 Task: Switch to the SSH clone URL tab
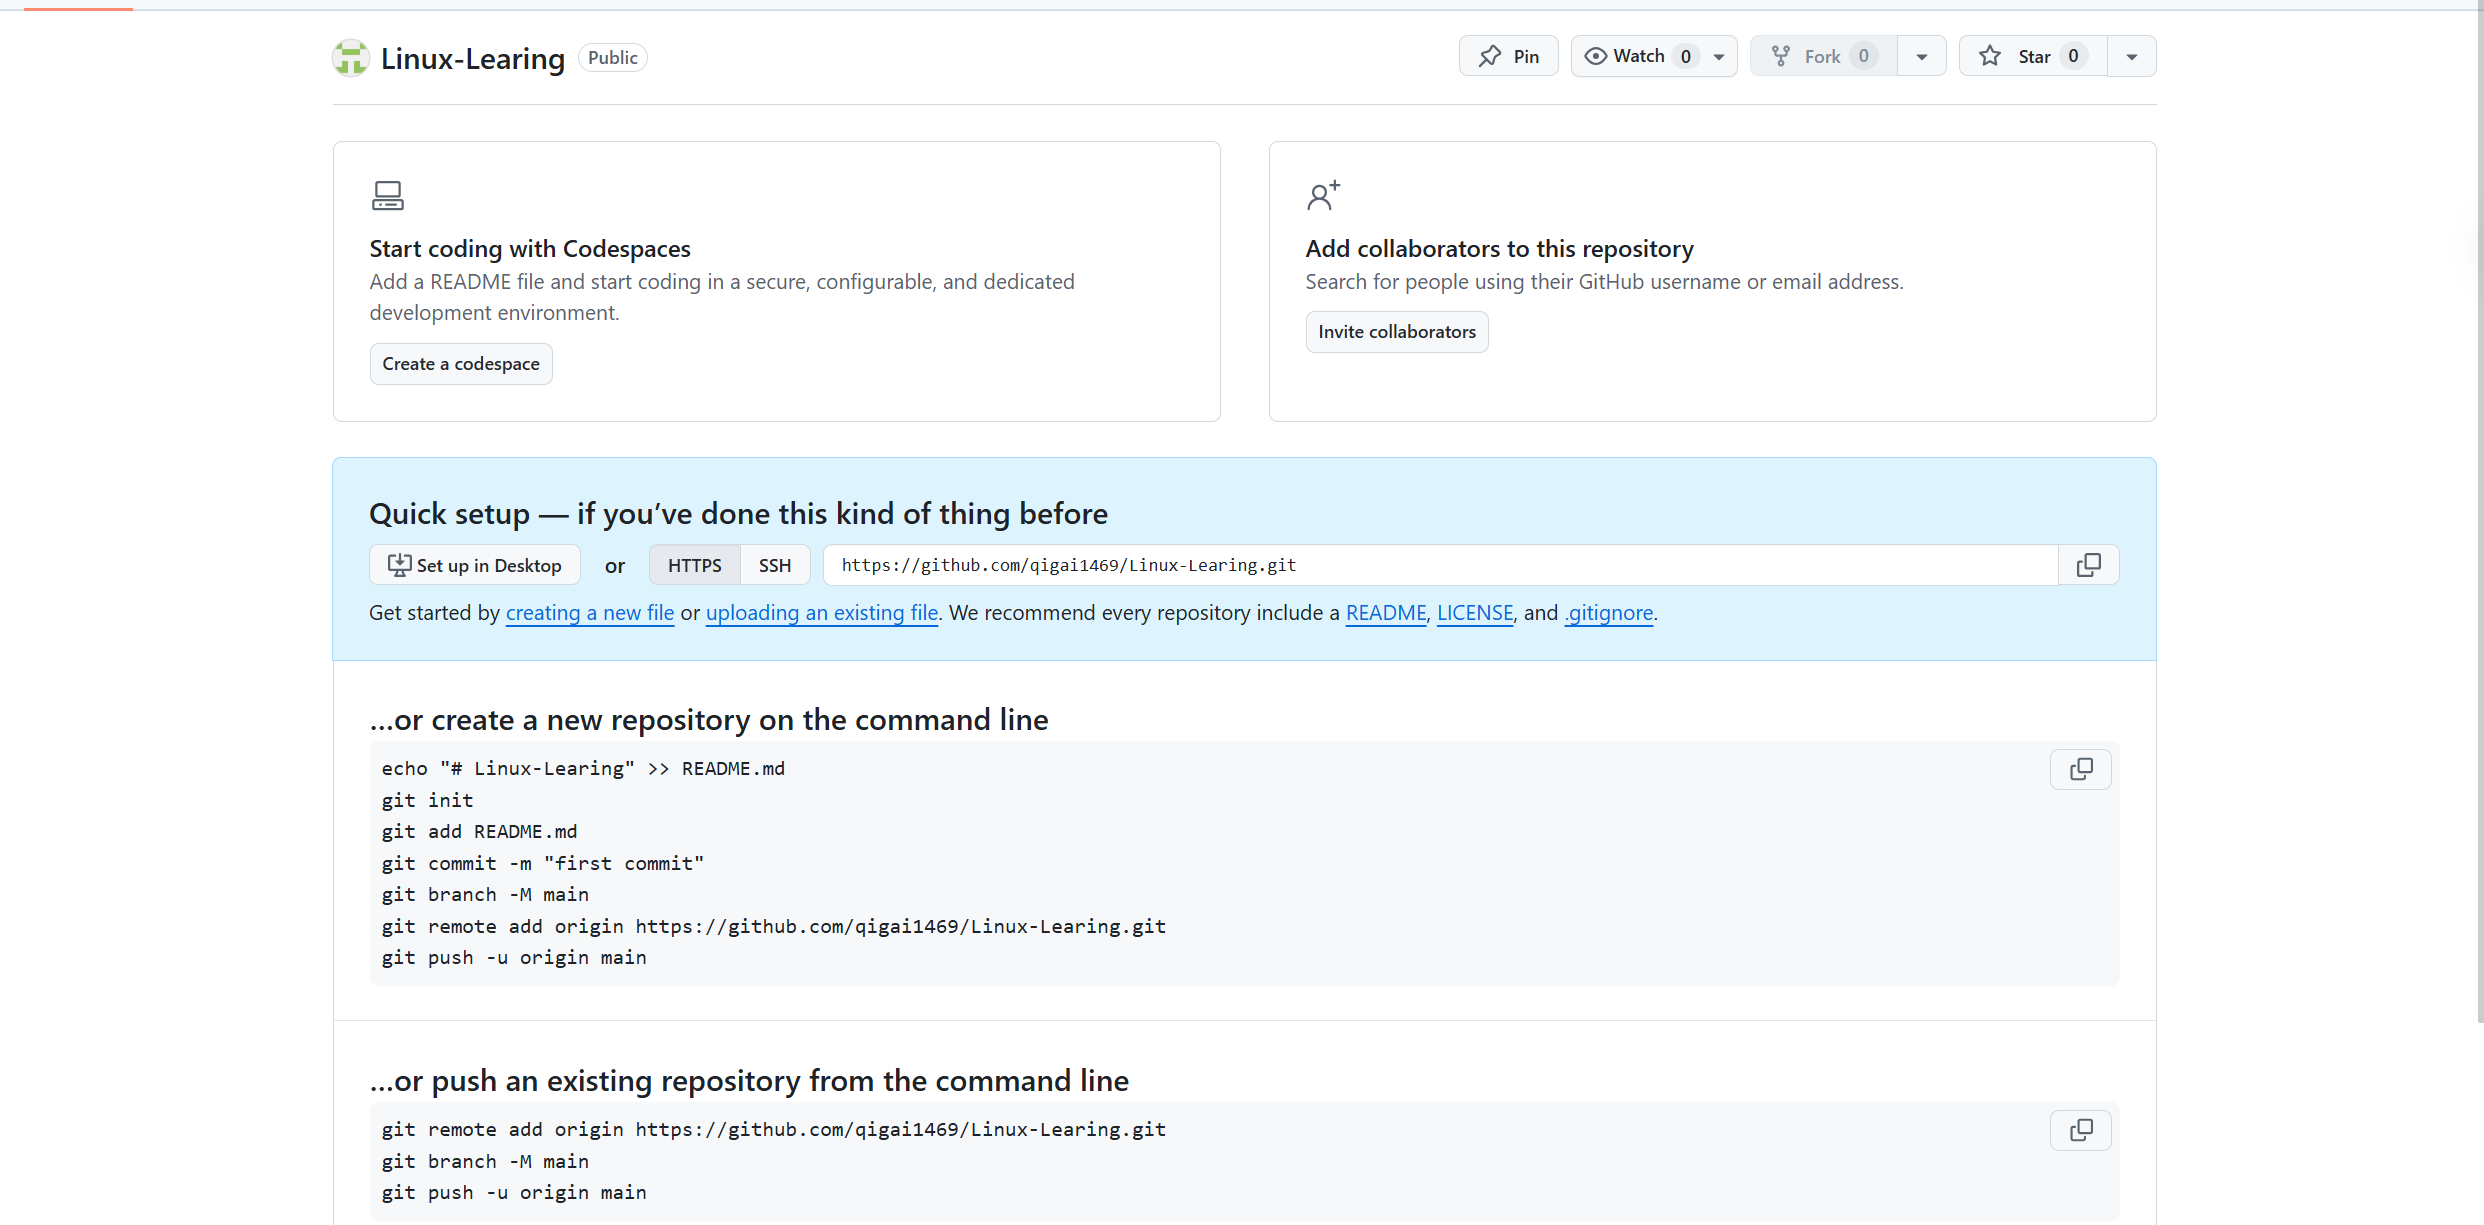pos(775,565)
